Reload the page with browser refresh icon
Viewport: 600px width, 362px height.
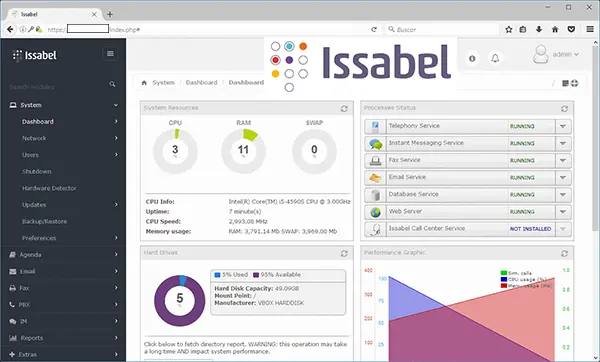click(374, 29)
